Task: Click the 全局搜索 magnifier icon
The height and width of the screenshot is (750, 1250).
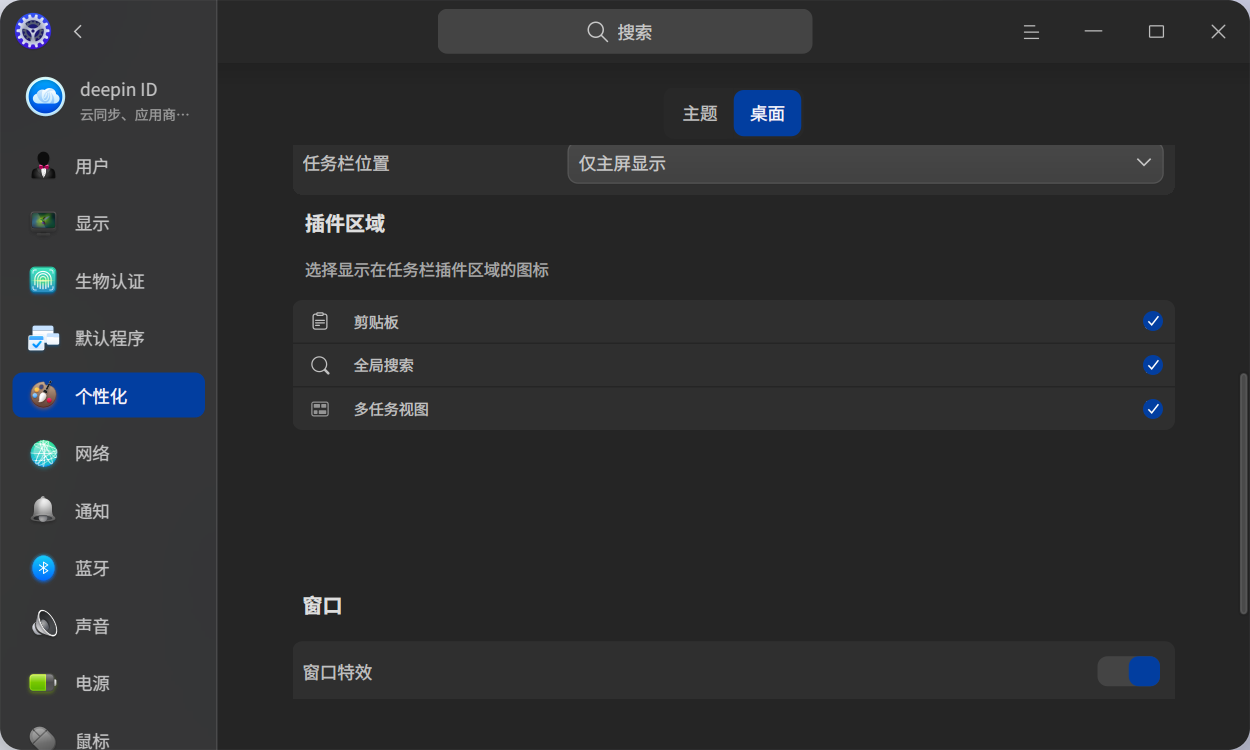Action: (320, 365)
